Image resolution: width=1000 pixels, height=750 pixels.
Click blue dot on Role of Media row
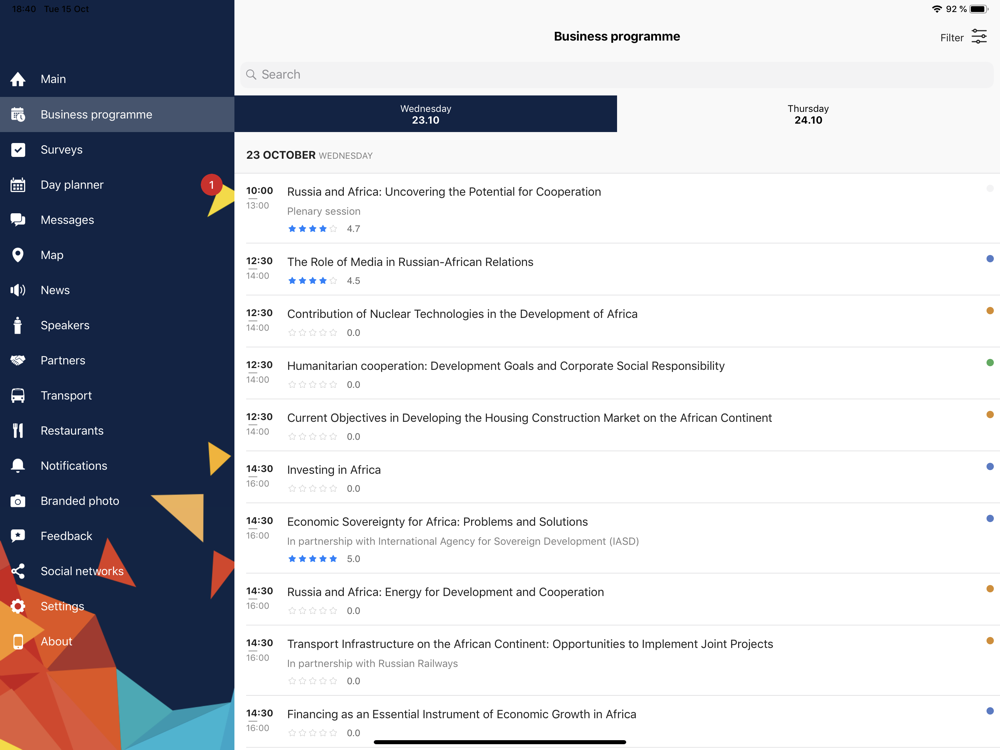(x=990, y=259)
